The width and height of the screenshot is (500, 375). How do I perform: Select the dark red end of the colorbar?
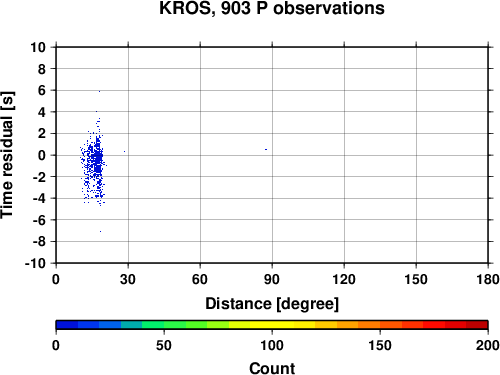click(477, 325)
